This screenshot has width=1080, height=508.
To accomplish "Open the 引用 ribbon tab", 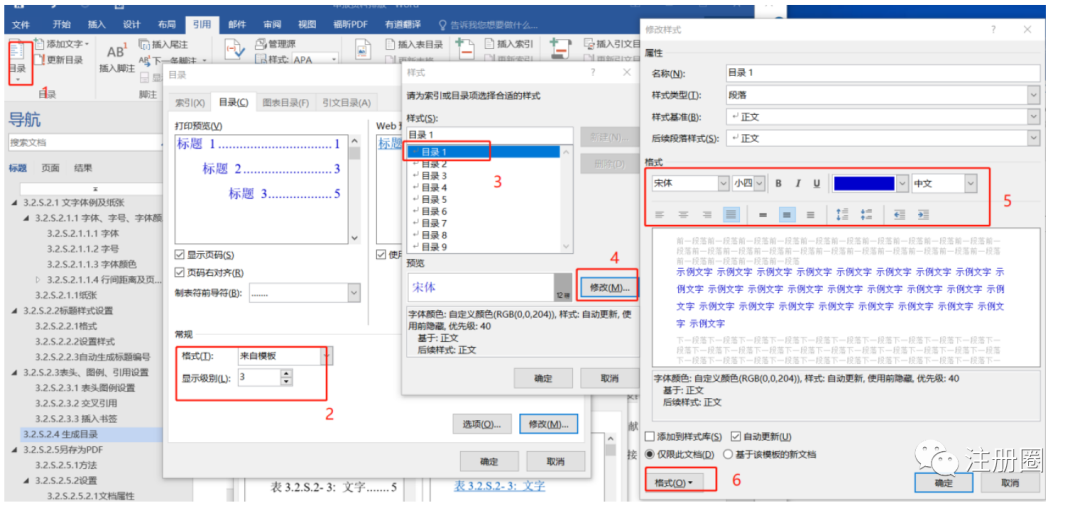I will (x=202, y=24).
